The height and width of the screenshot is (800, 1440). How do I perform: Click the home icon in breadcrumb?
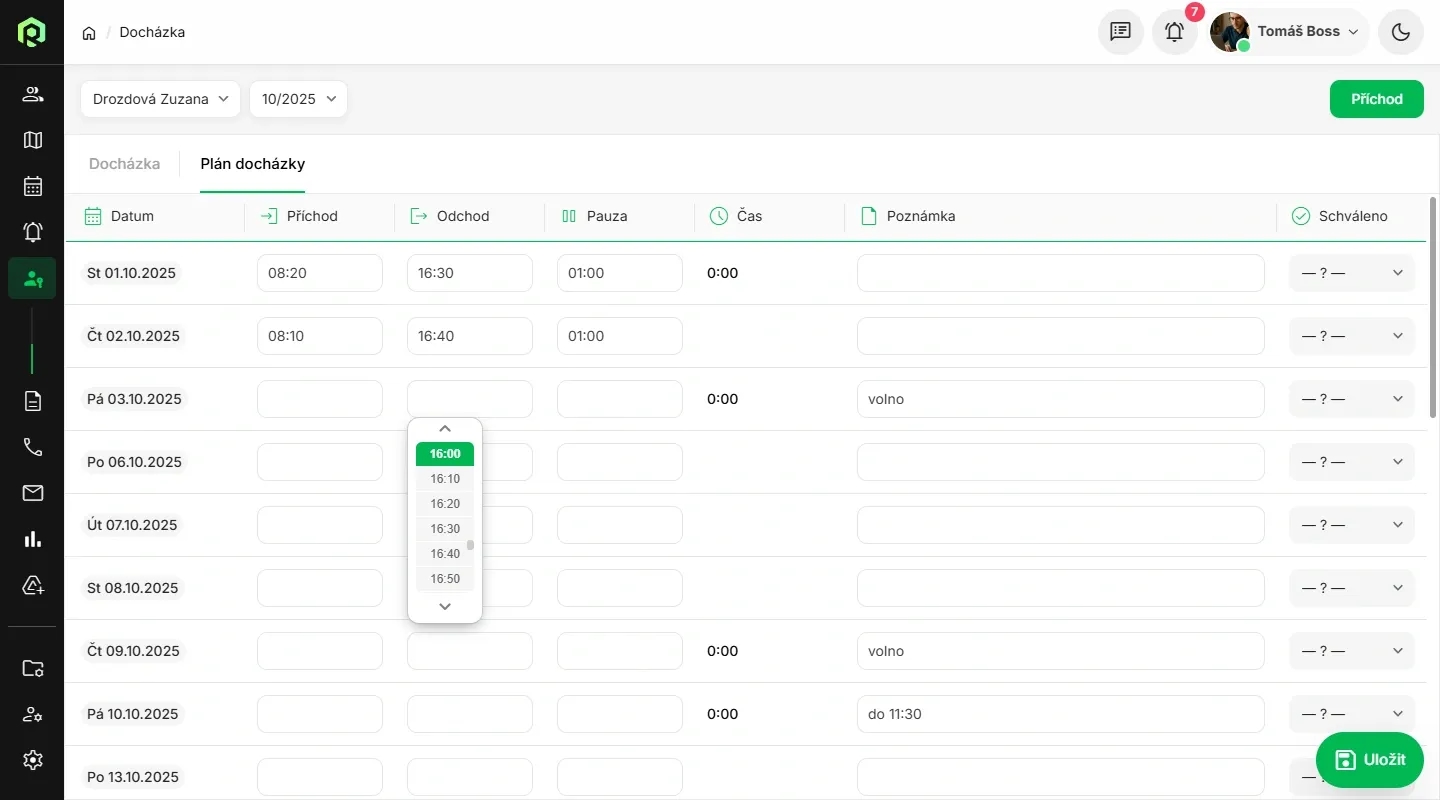pos(89,33)
